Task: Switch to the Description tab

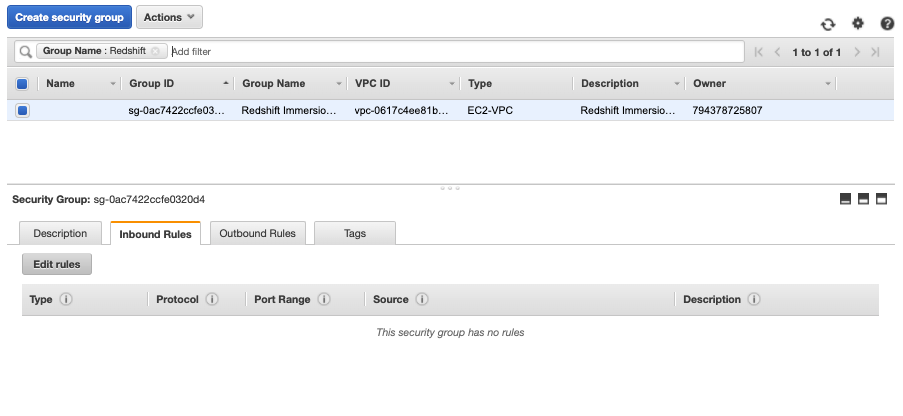Action: click(60, 233)
